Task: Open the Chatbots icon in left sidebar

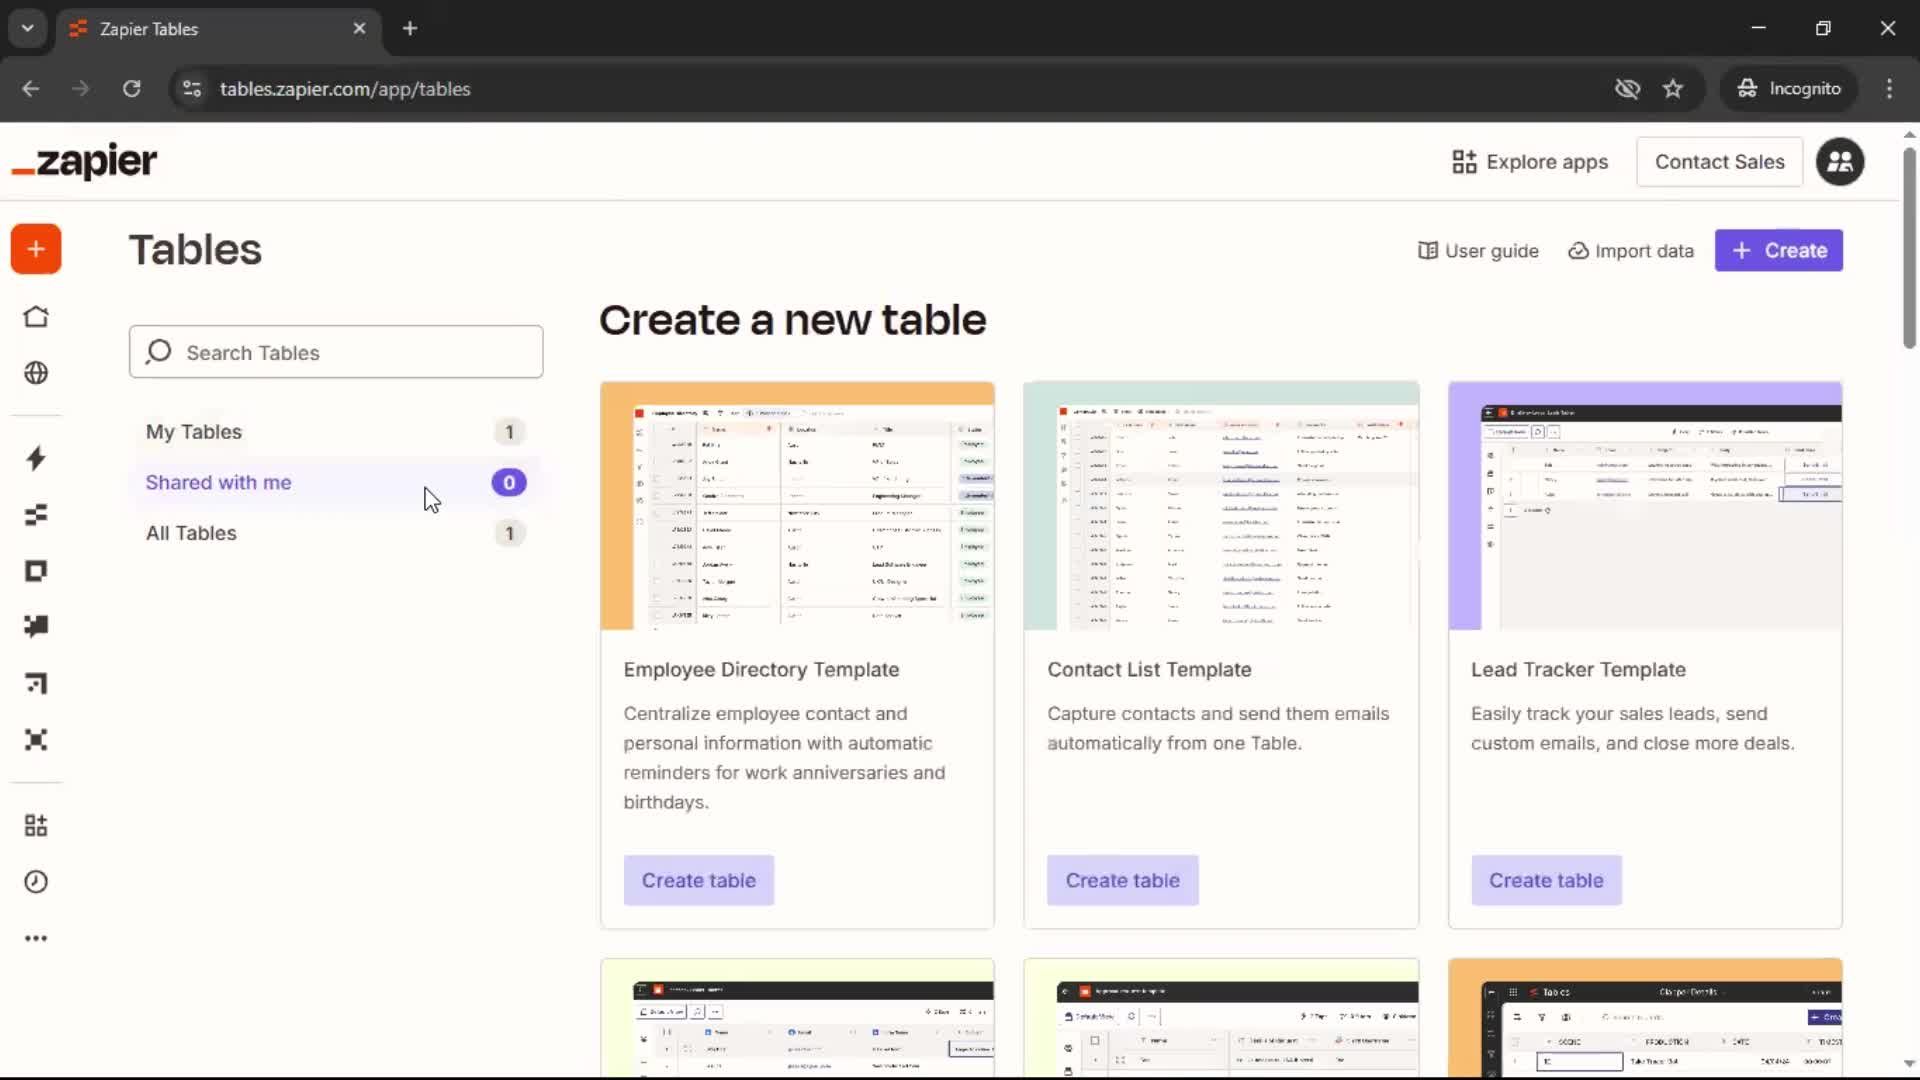Action: (36, 627)
